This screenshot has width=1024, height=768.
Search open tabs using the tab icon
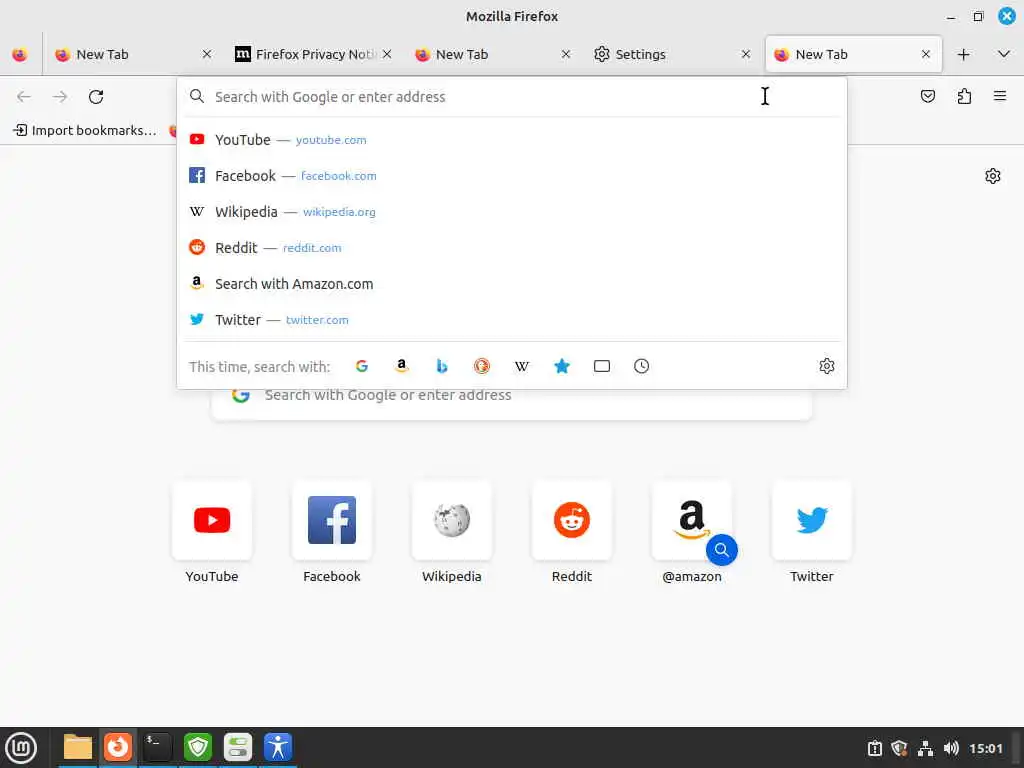[601, 366]
